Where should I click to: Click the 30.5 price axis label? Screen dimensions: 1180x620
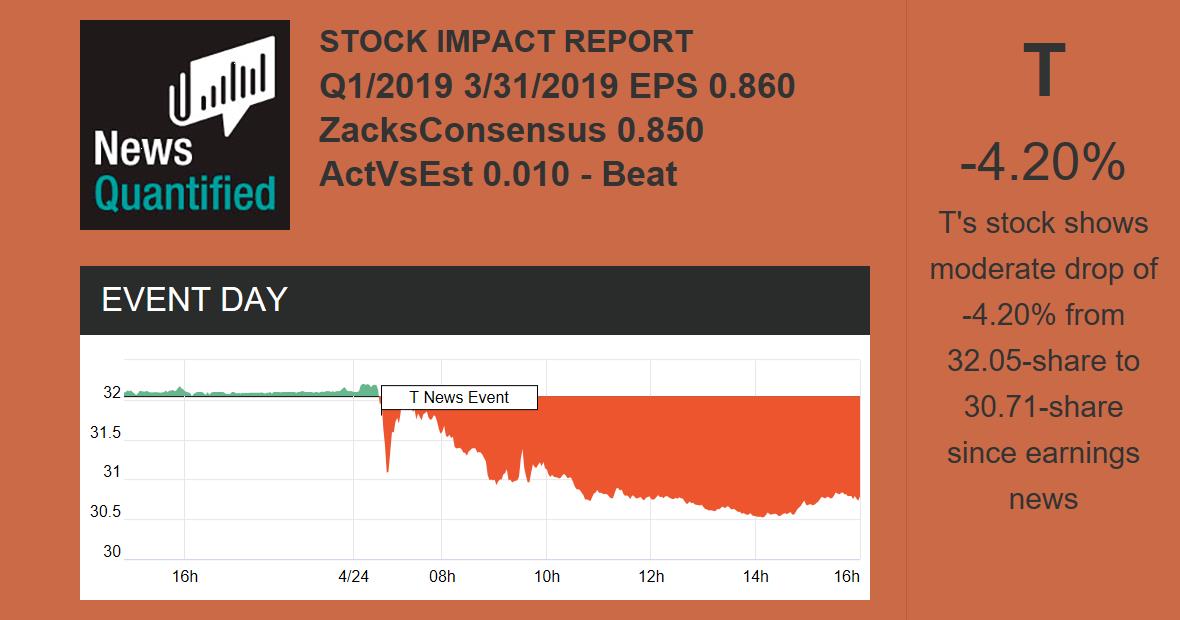click(105, 512)
